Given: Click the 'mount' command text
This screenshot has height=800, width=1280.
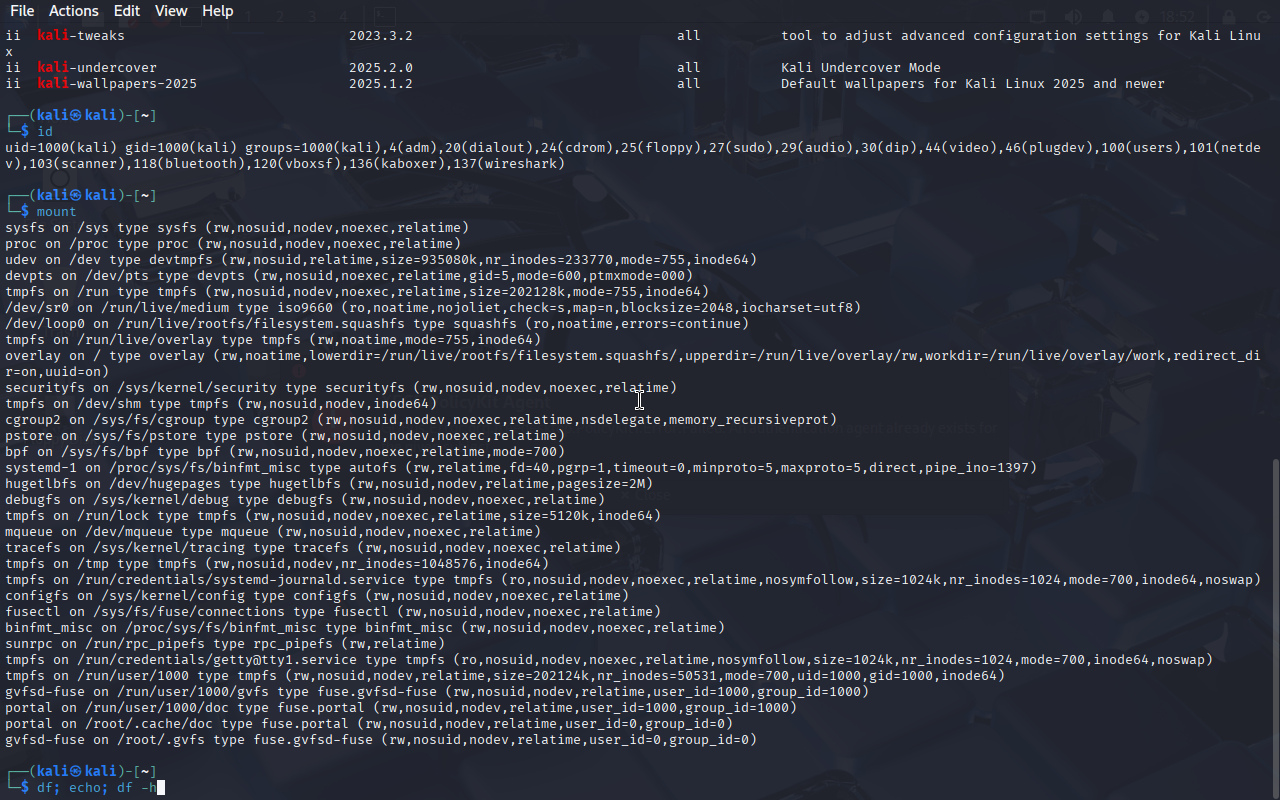Looking at the screenshot, I should coord(57,212).
